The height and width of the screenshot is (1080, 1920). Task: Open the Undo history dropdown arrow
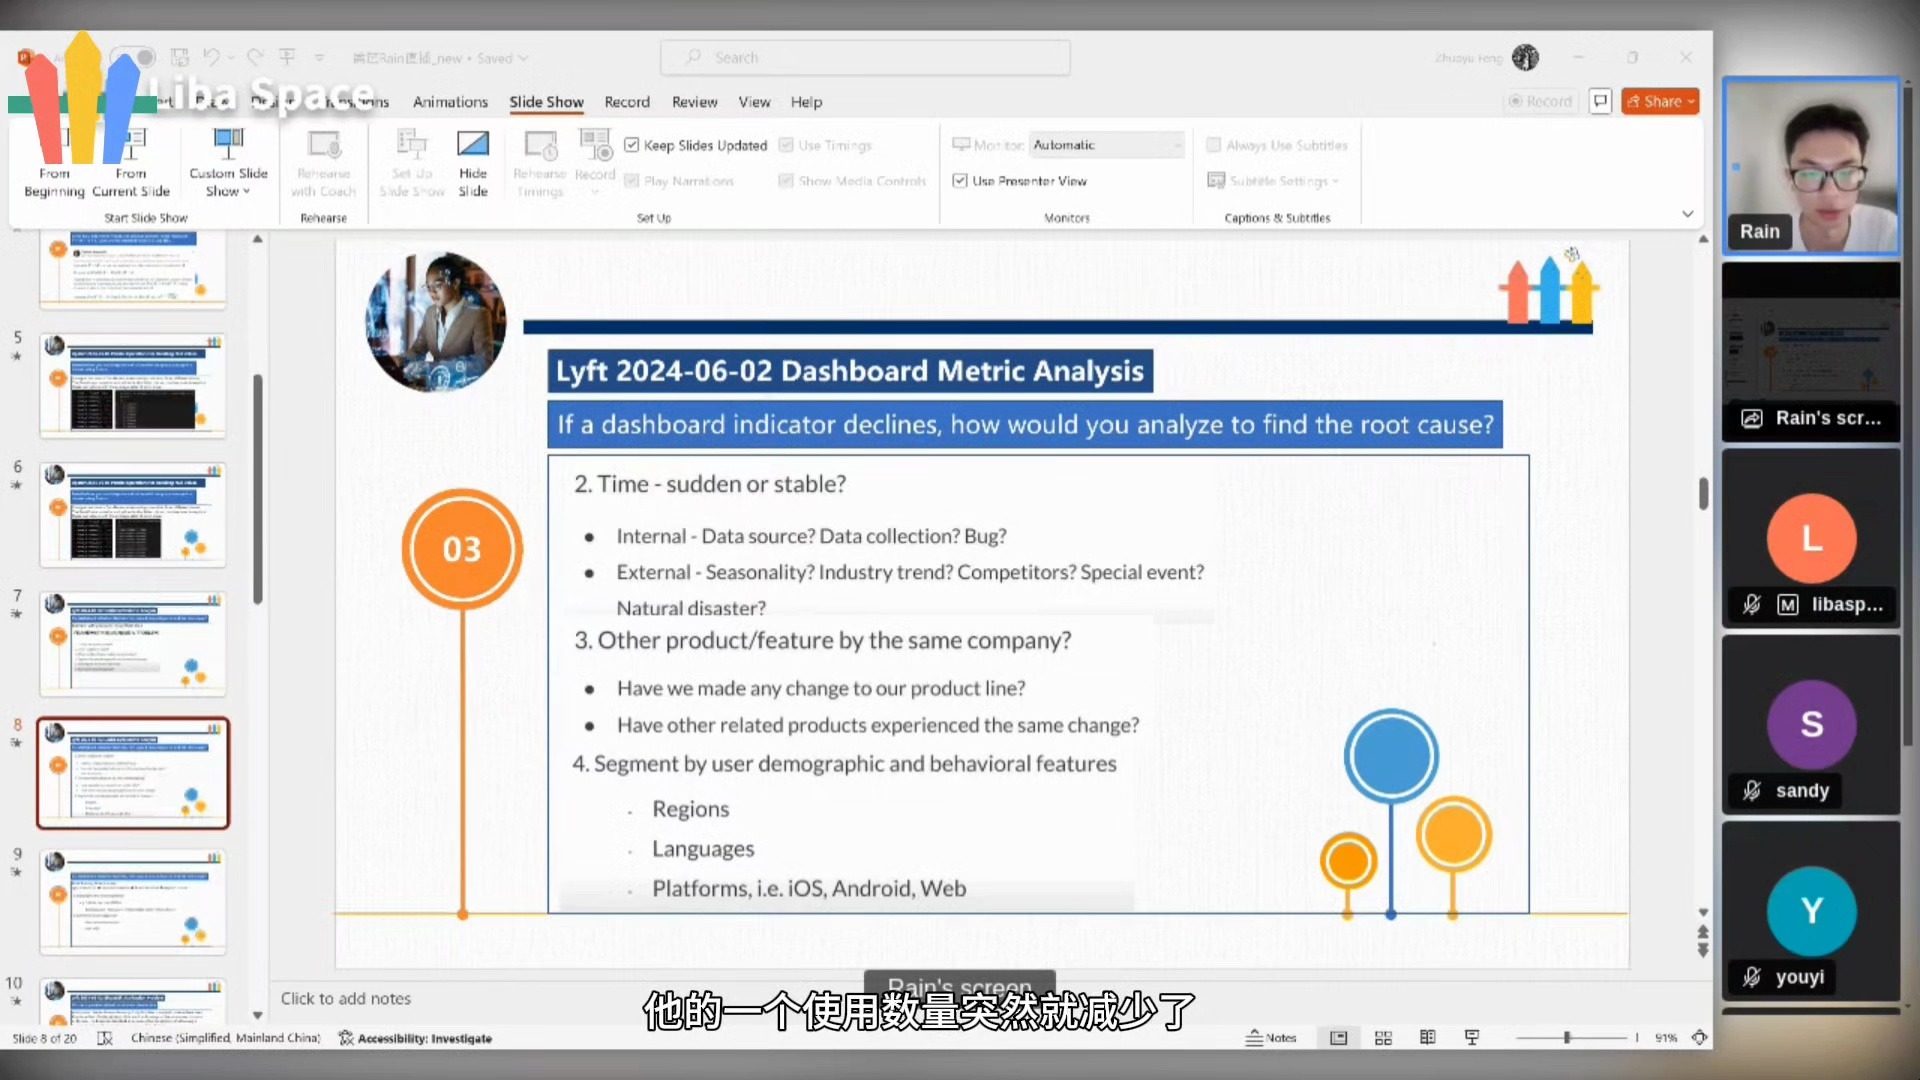[230, 58]
